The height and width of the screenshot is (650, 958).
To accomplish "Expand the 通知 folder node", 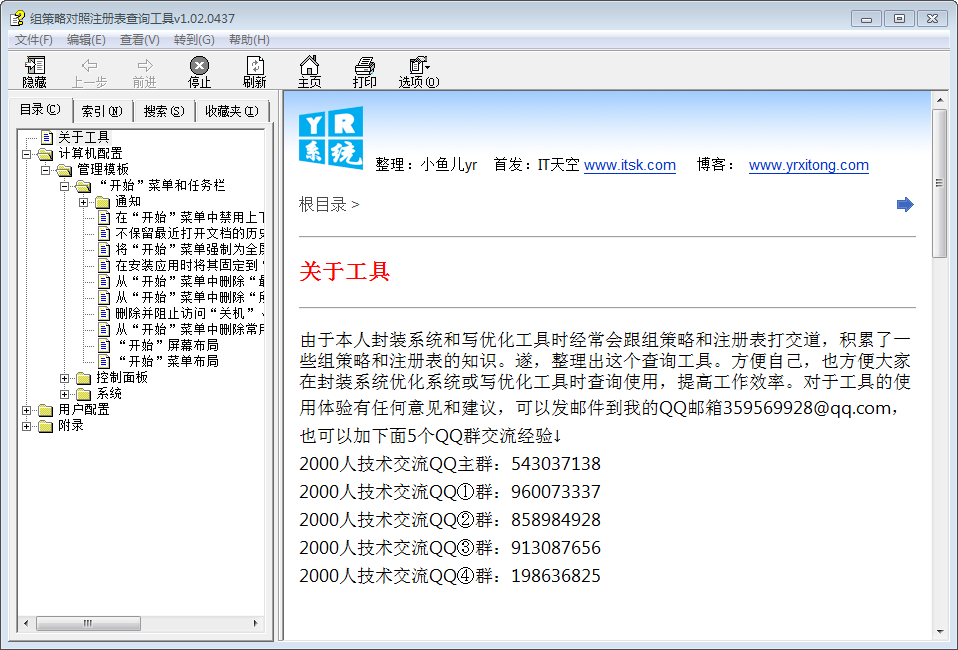I will pyautogui.click(x=84, y=202).
